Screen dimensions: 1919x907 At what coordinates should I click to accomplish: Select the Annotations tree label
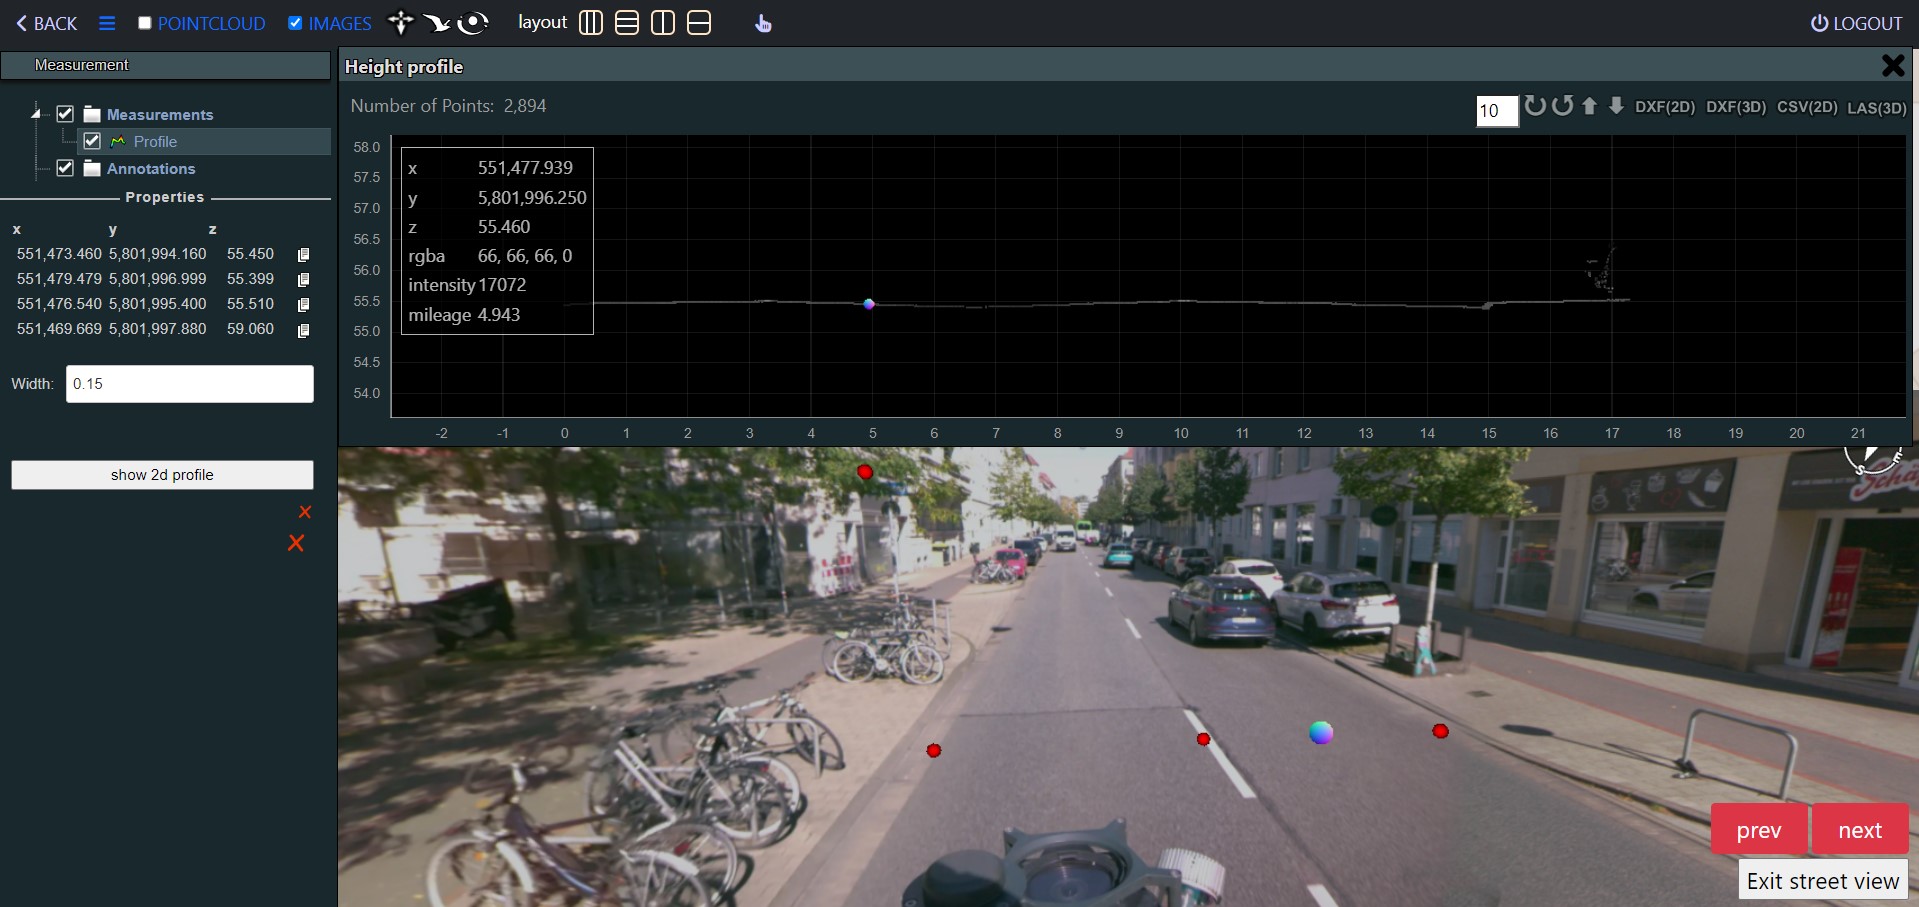pyautogui.click(x=151, y=169)
